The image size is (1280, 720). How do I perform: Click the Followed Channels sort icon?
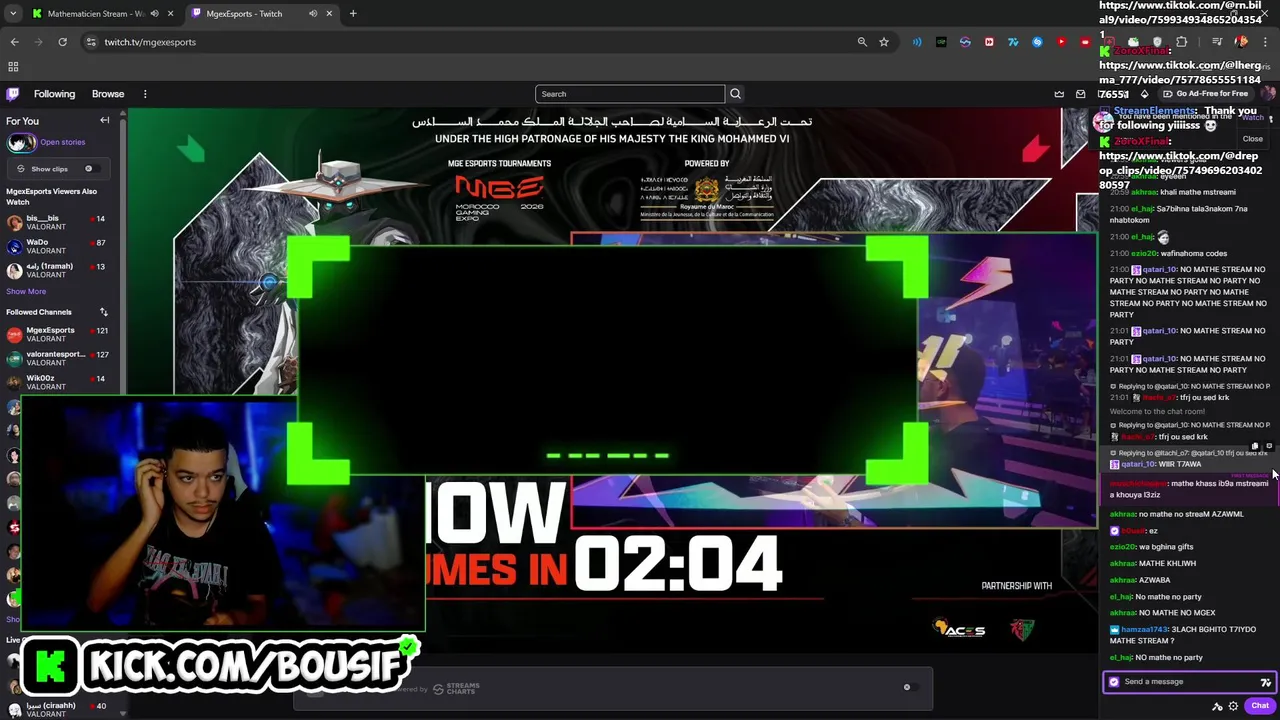coord(103,312)
